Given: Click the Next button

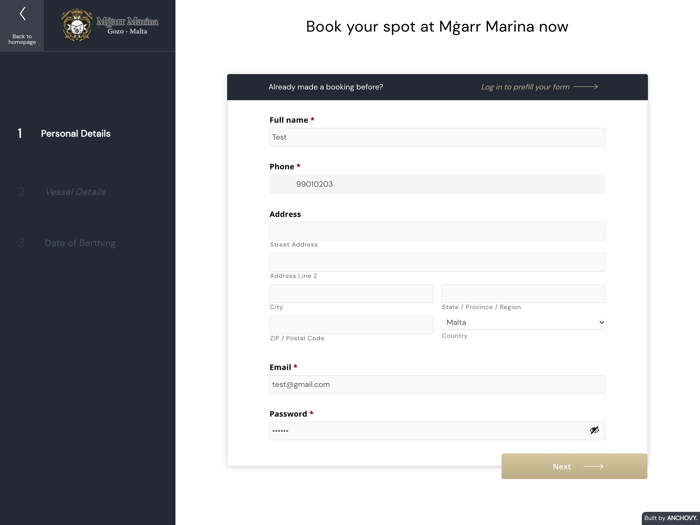Looking at the screenshot, I should (x=574, y=466).
